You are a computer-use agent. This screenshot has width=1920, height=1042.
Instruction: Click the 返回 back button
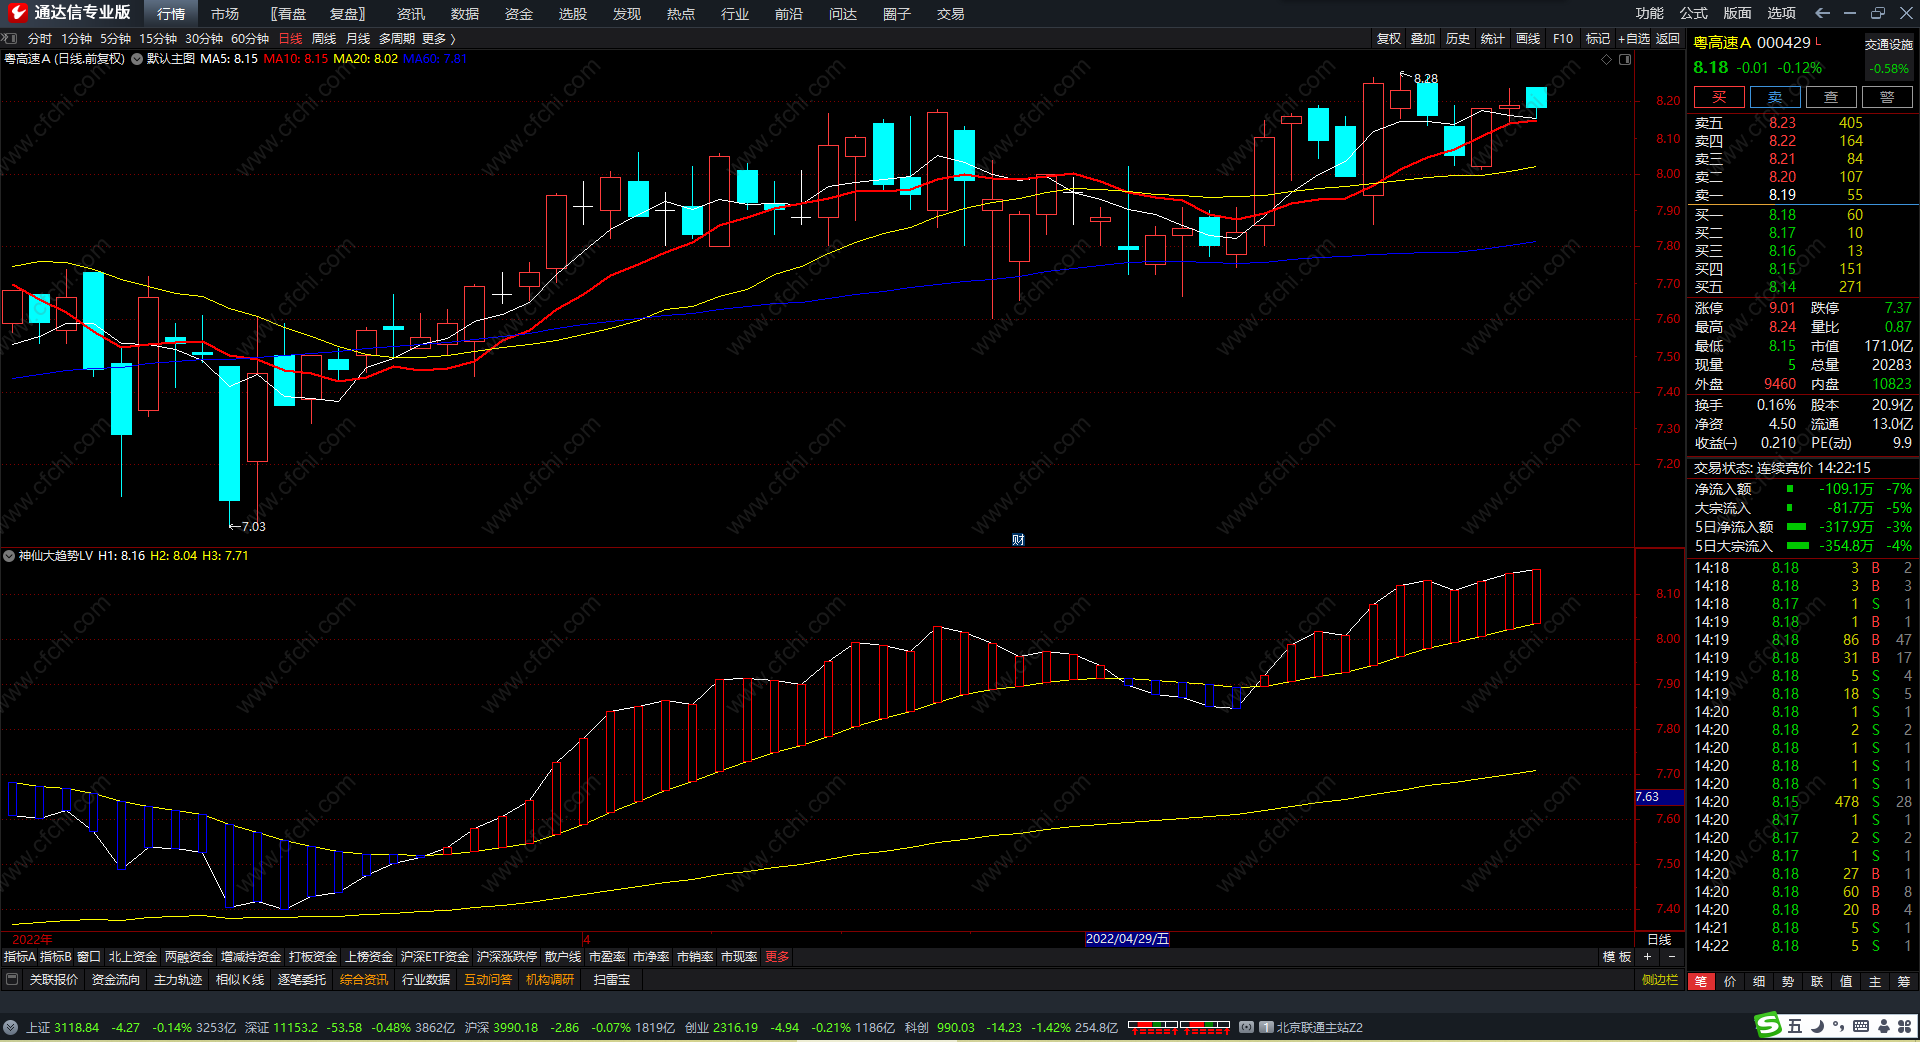pos(1668,39)
